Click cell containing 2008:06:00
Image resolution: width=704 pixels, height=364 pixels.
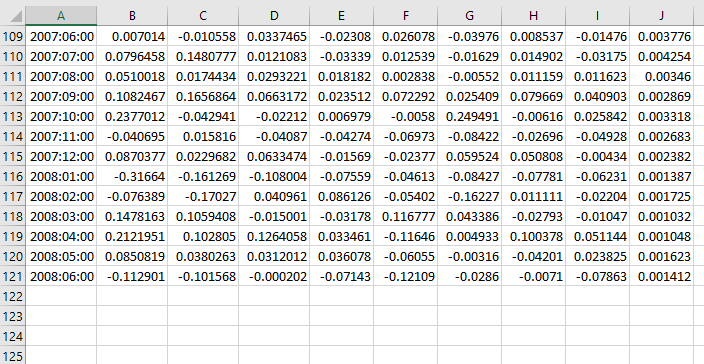[61, 276]
